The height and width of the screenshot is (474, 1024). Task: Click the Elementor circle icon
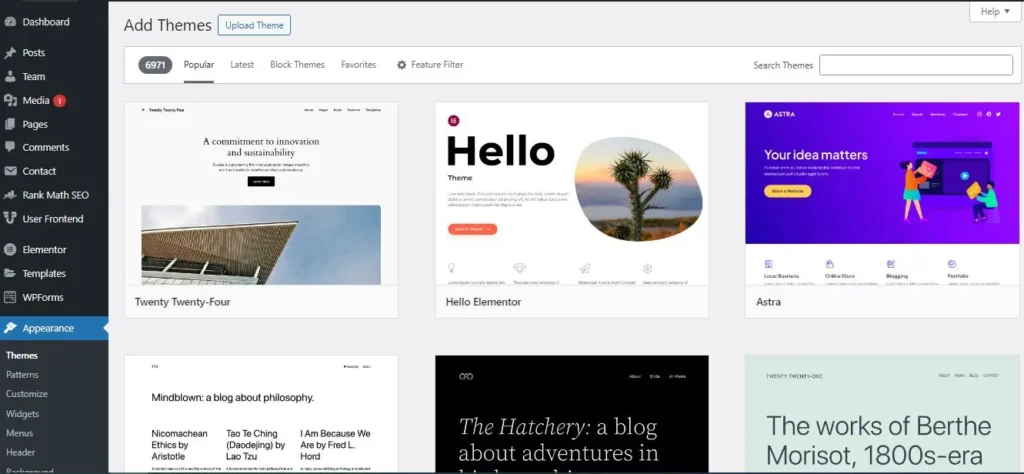pyautogui.click(x=10, y=249)
